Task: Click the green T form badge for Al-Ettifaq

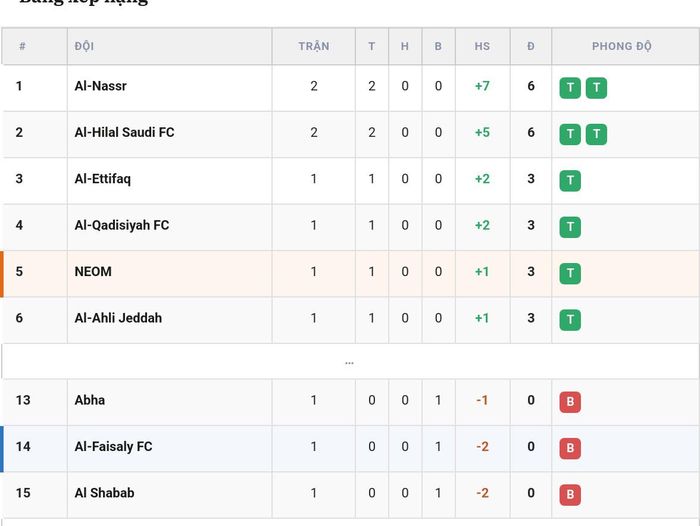Action: [570, 181]
